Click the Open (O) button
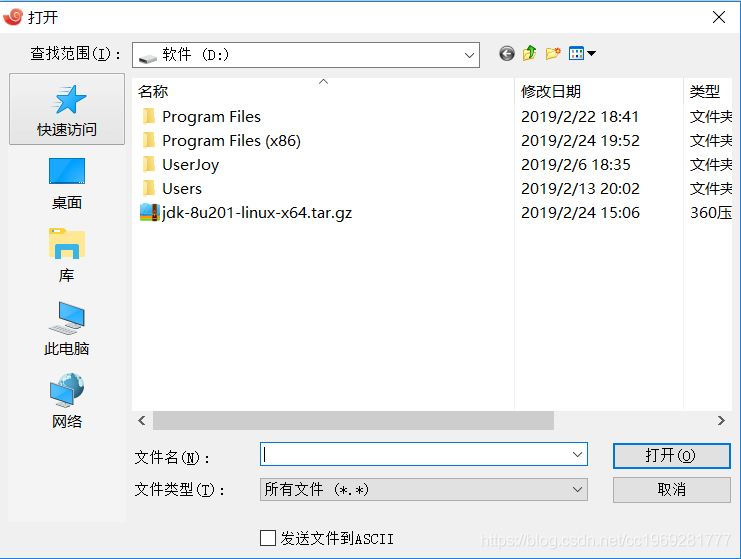Image resolution: width=741 pixels, height=559 pixels. pos(672,456)
